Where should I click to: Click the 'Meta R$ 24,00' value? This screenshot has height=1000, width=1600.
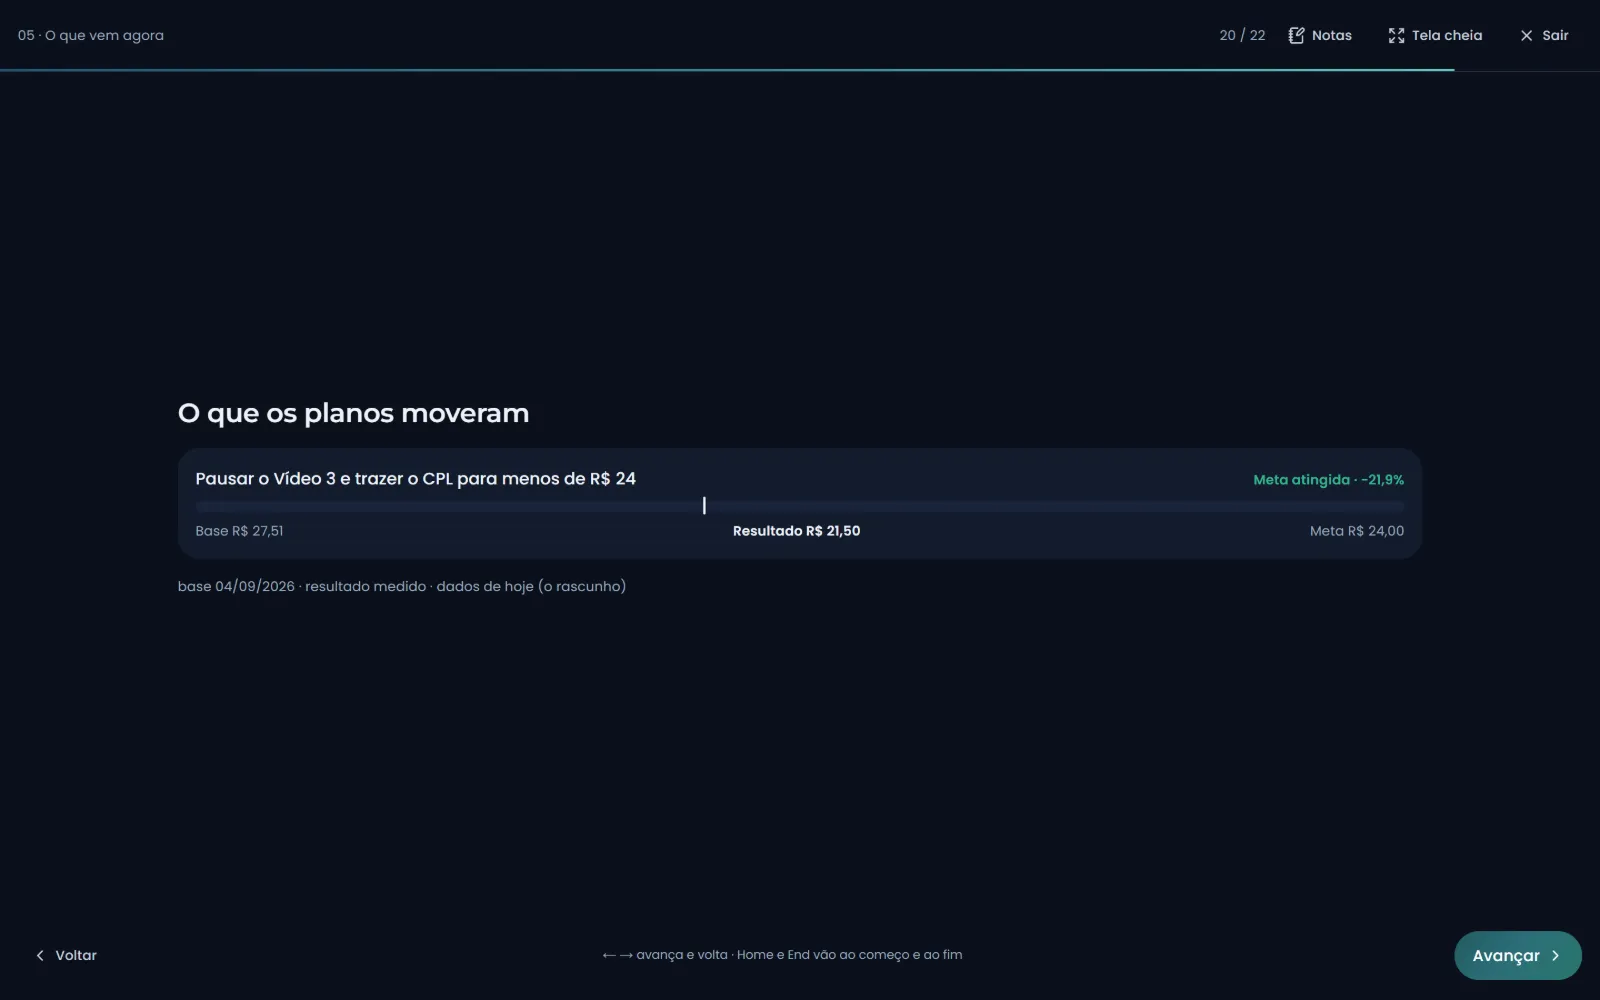[1357, 531]
